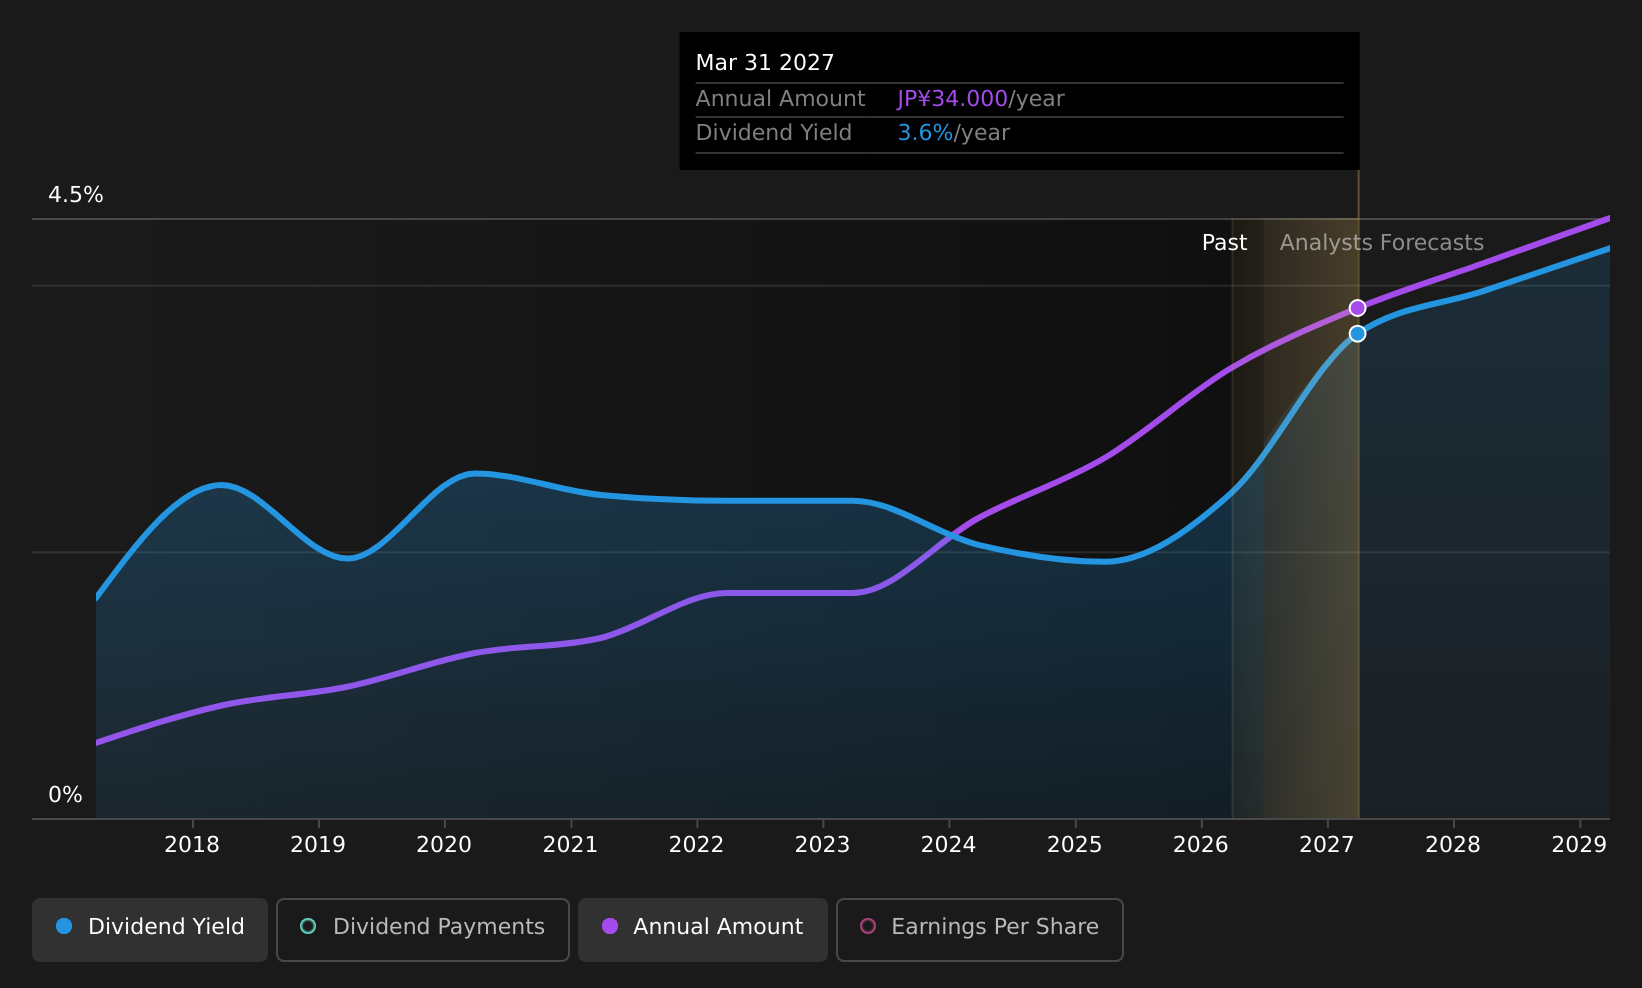The width and height of the screenshot is (1642, 988).
Task: Select the 2025 x-axis label
Action: tap(1074, 845)
